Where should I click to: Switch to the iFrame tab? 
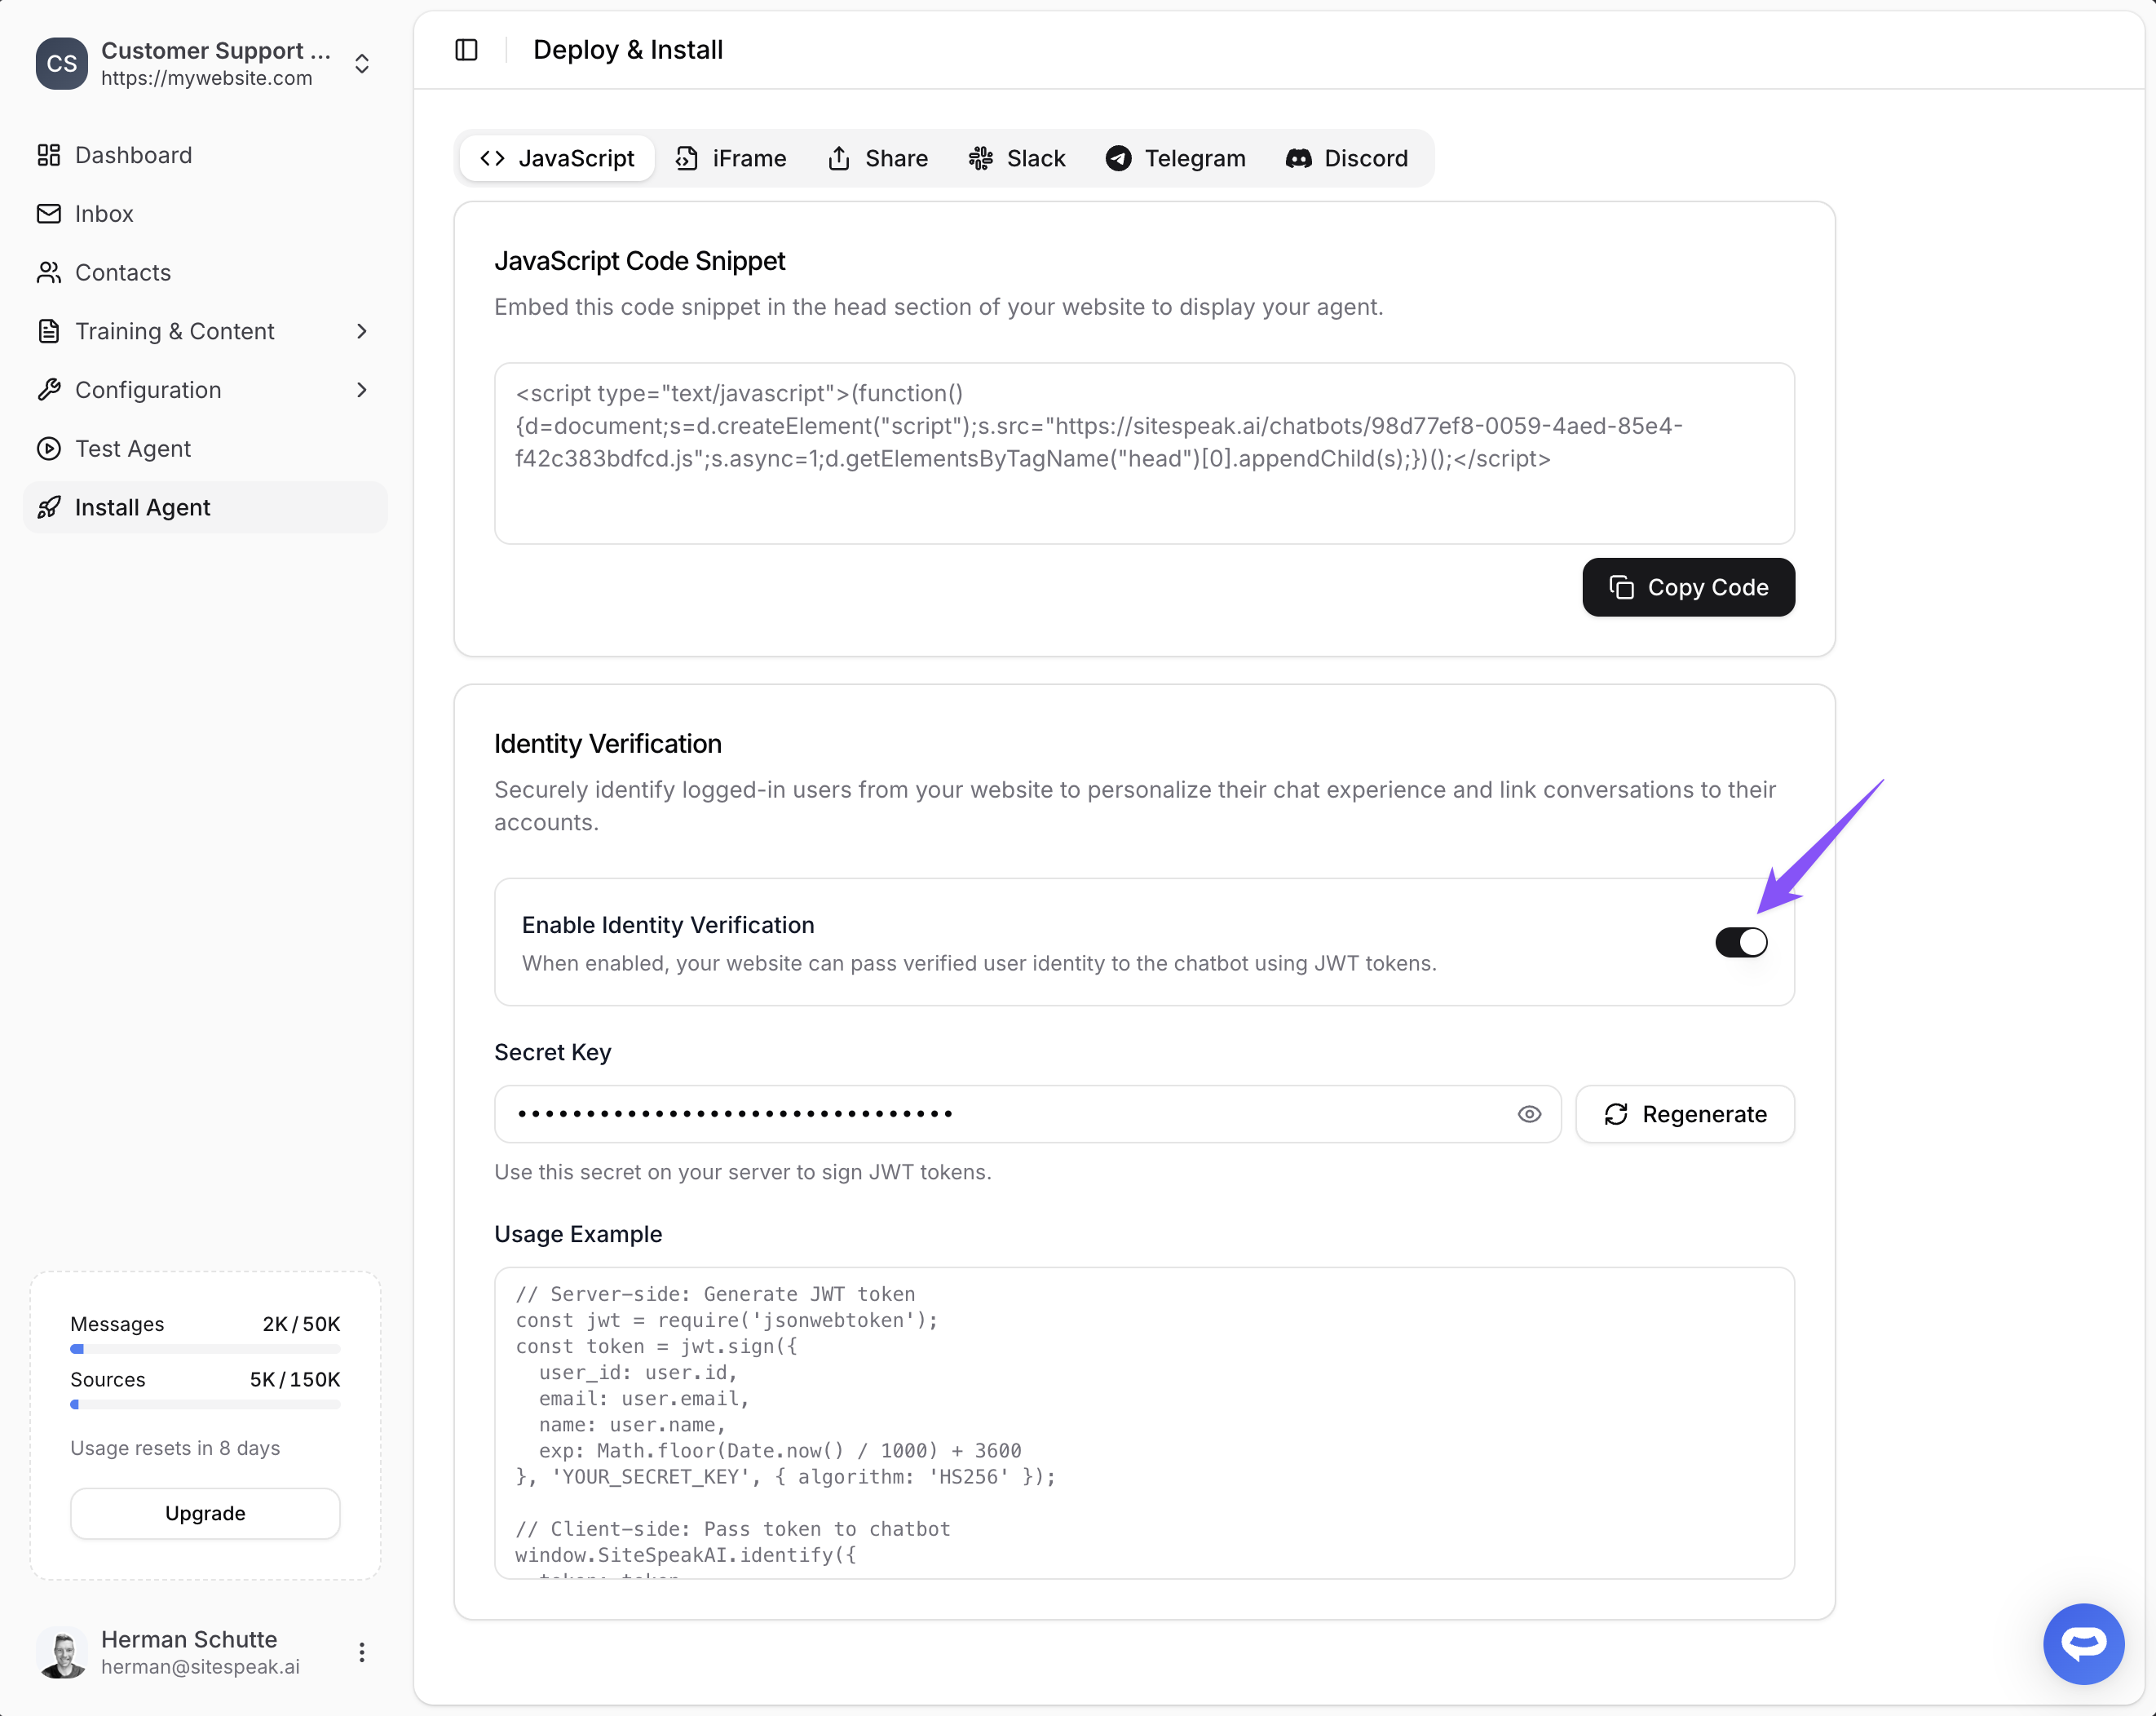[731, 158]
